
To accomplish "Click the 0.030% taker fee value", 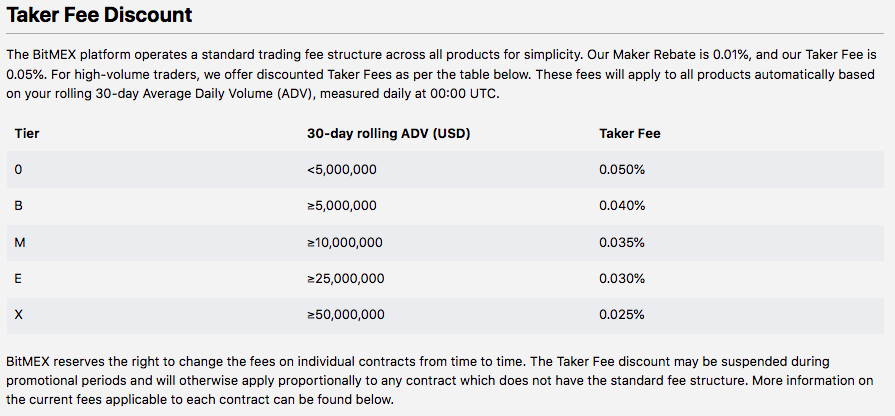I will coord(622,278).
